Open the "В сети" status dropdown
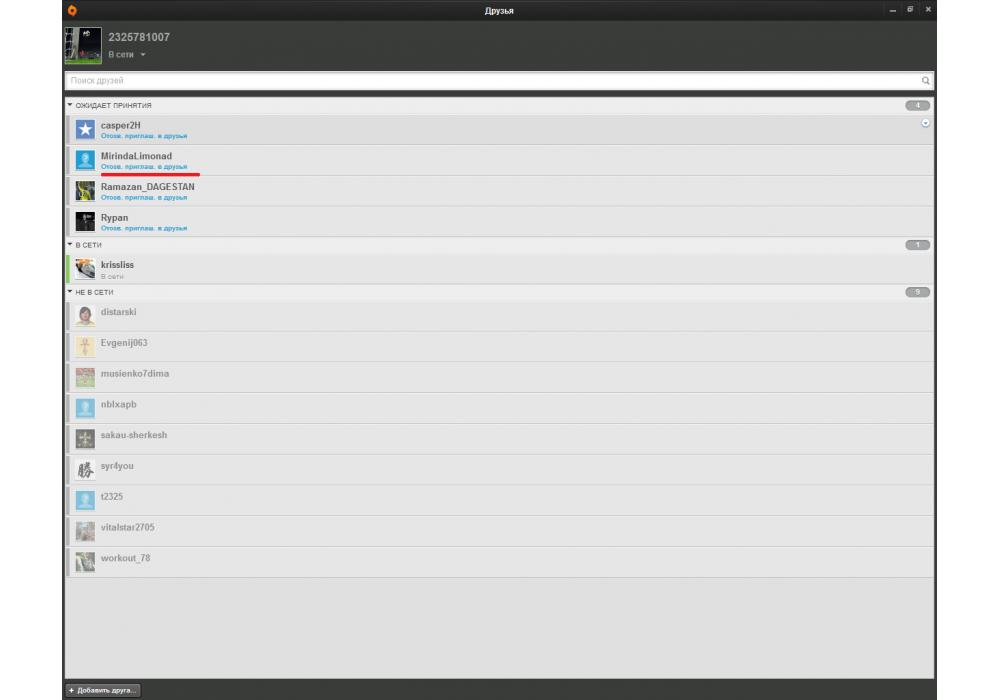Image resolution: width=1000 pixels, height=700 pixels. pyautogui.click(x=127, y=55)
